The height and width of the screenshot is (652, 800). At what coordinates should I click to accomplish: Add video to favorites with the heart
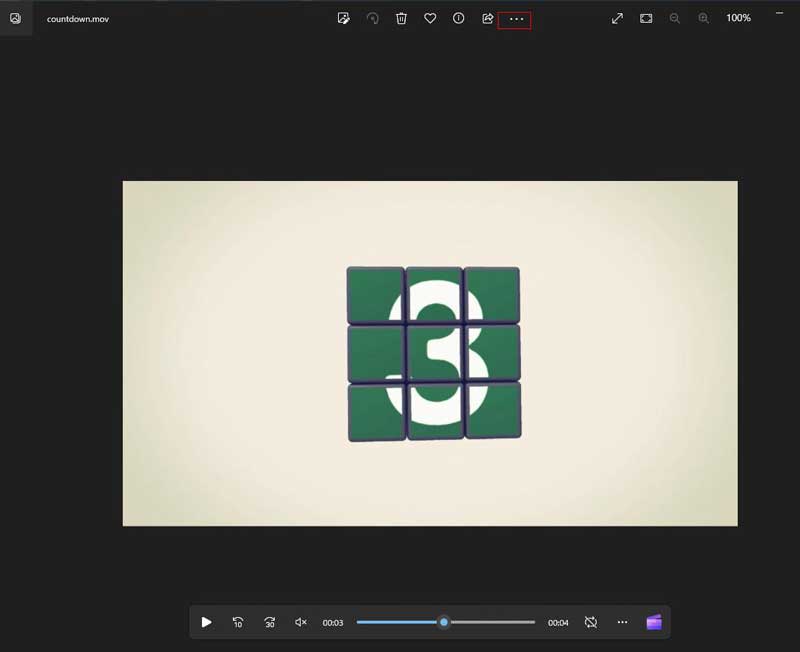430,18
